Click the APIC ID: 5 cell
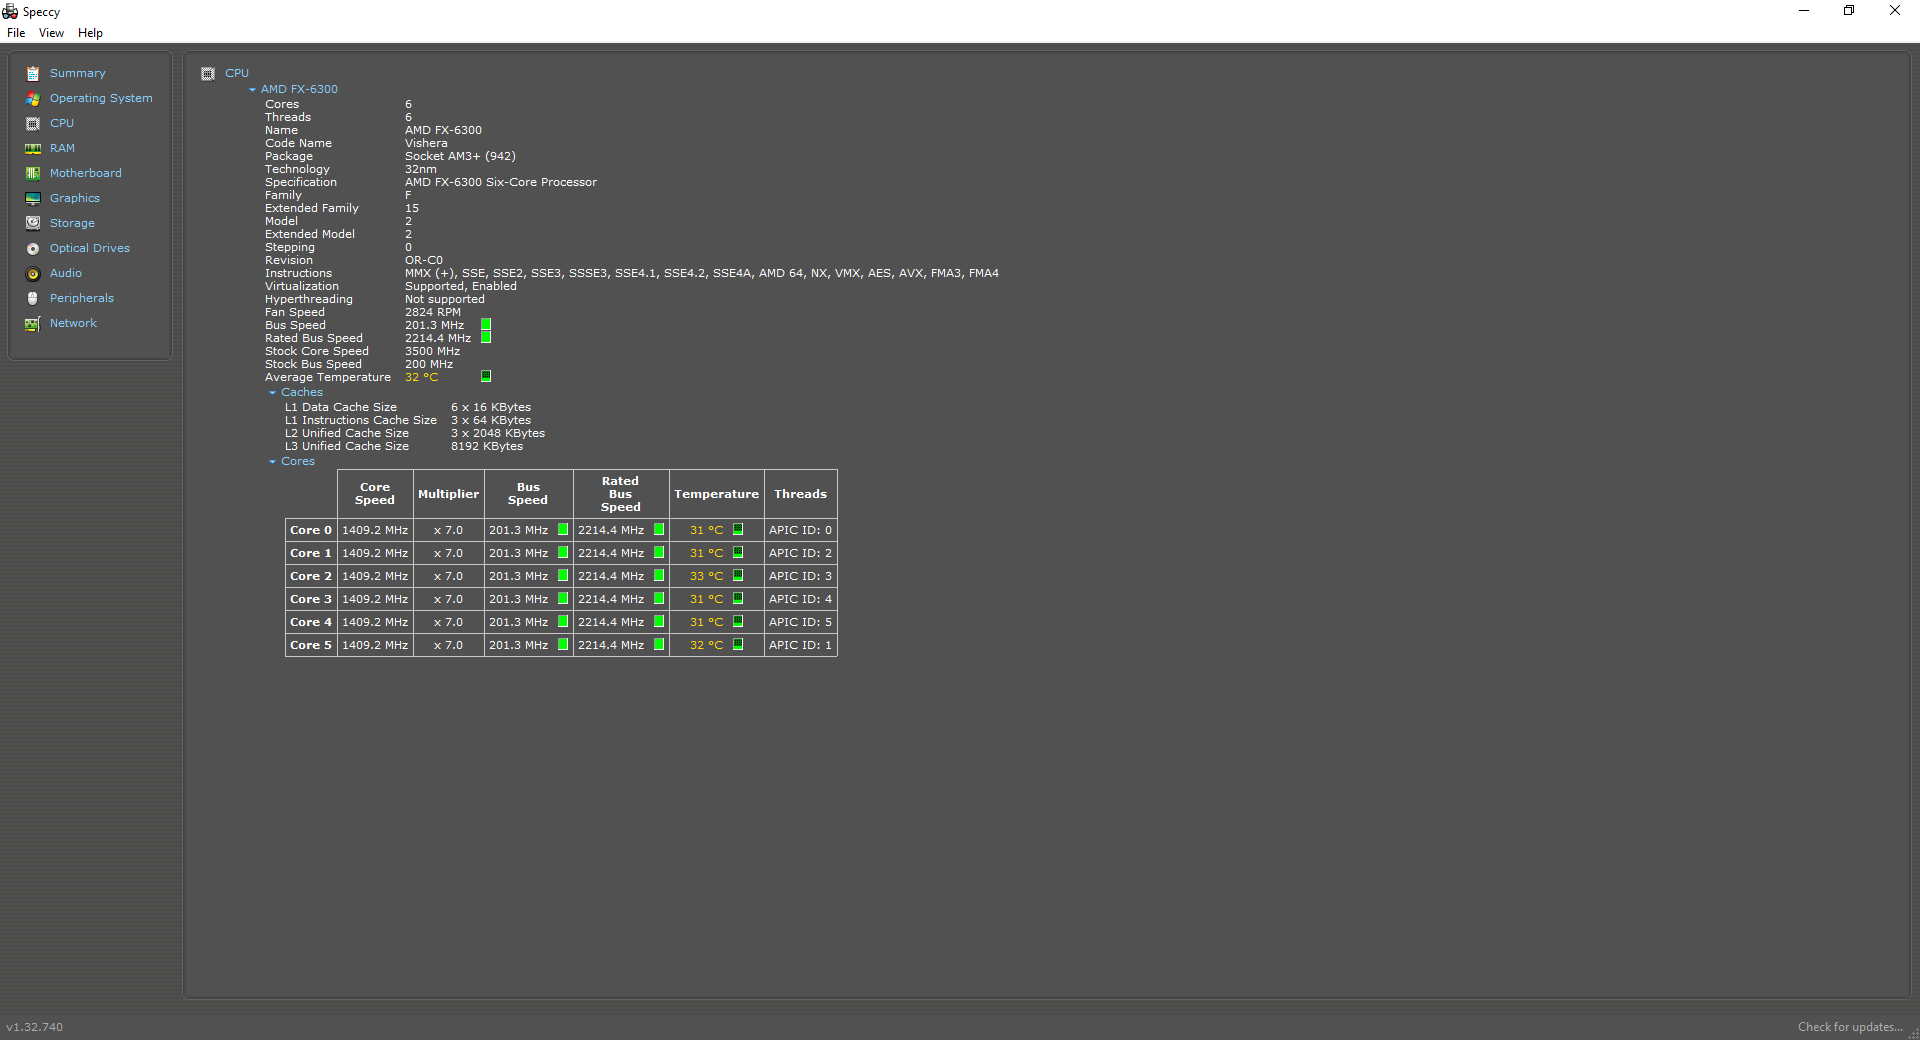This screenshot has height=1040, width=1920. [x=800, y=622]
